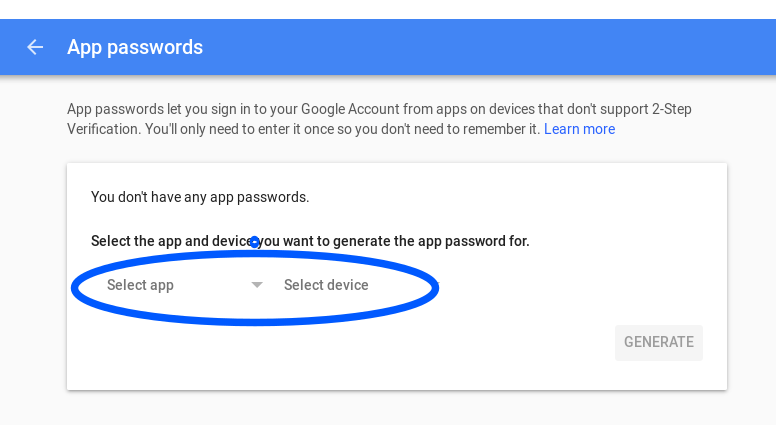Image resolution: width=776 pixels, height=425 pixels.
Task: Open the Learn more link
Action: tap(579, 129)
